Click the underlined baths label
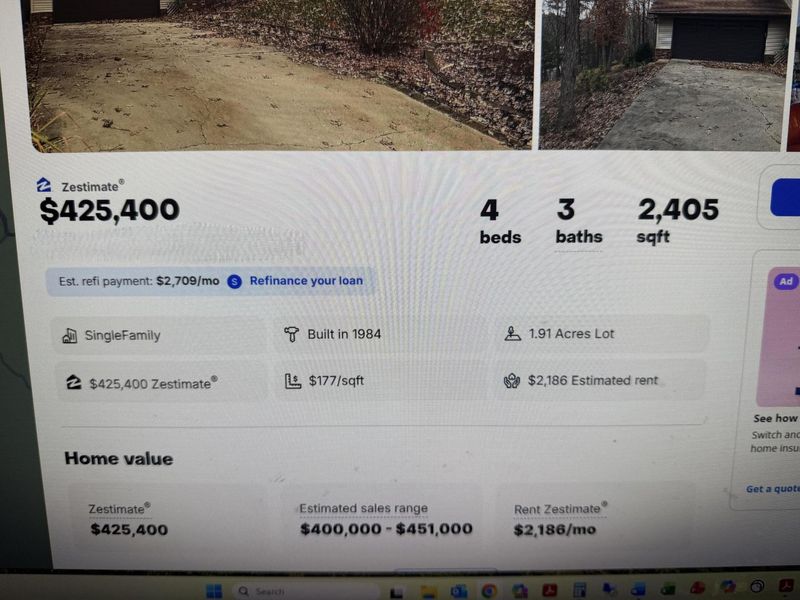 click(x=579, y=237)
